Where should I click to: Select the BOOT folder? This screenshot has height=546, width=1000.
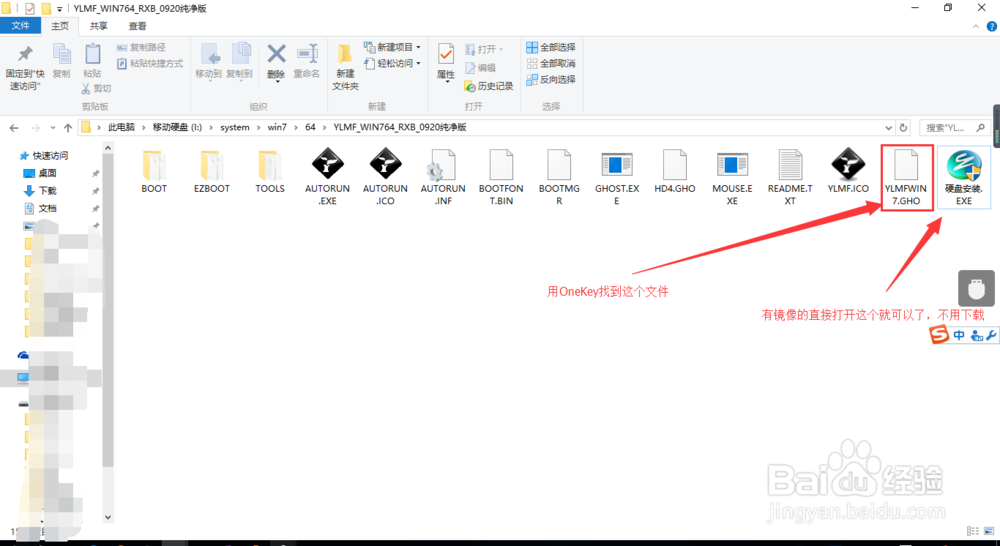click(x=154, y=172)
